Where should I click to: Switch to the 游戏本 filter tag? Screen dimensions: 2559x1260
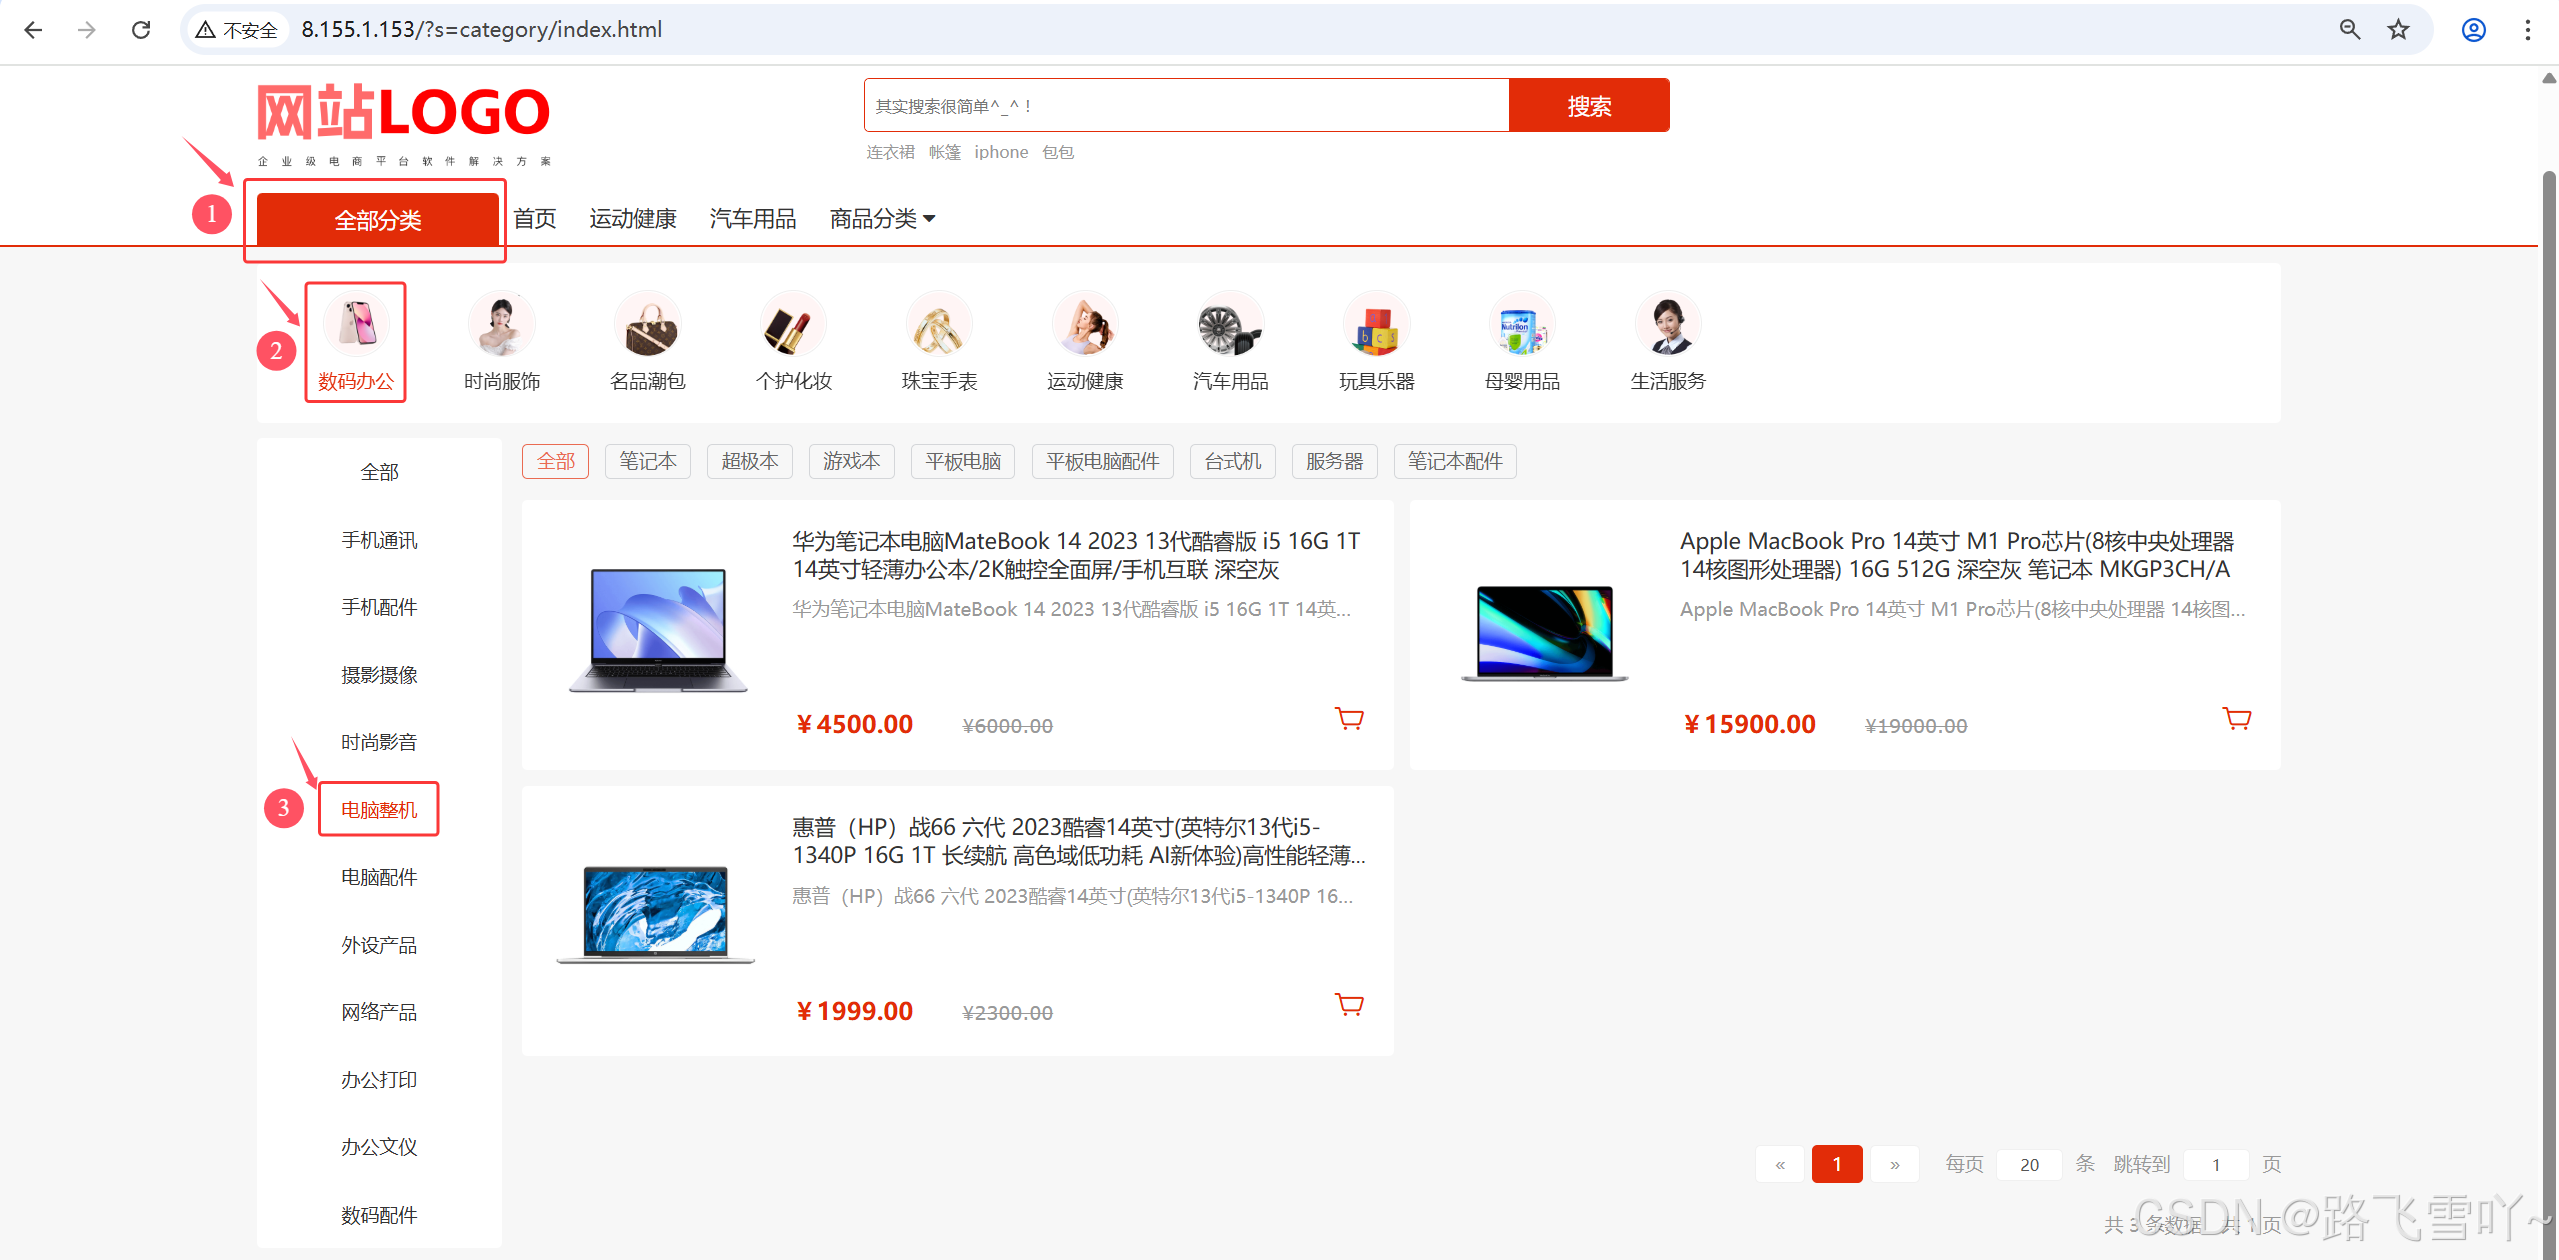tap(851, 461)
